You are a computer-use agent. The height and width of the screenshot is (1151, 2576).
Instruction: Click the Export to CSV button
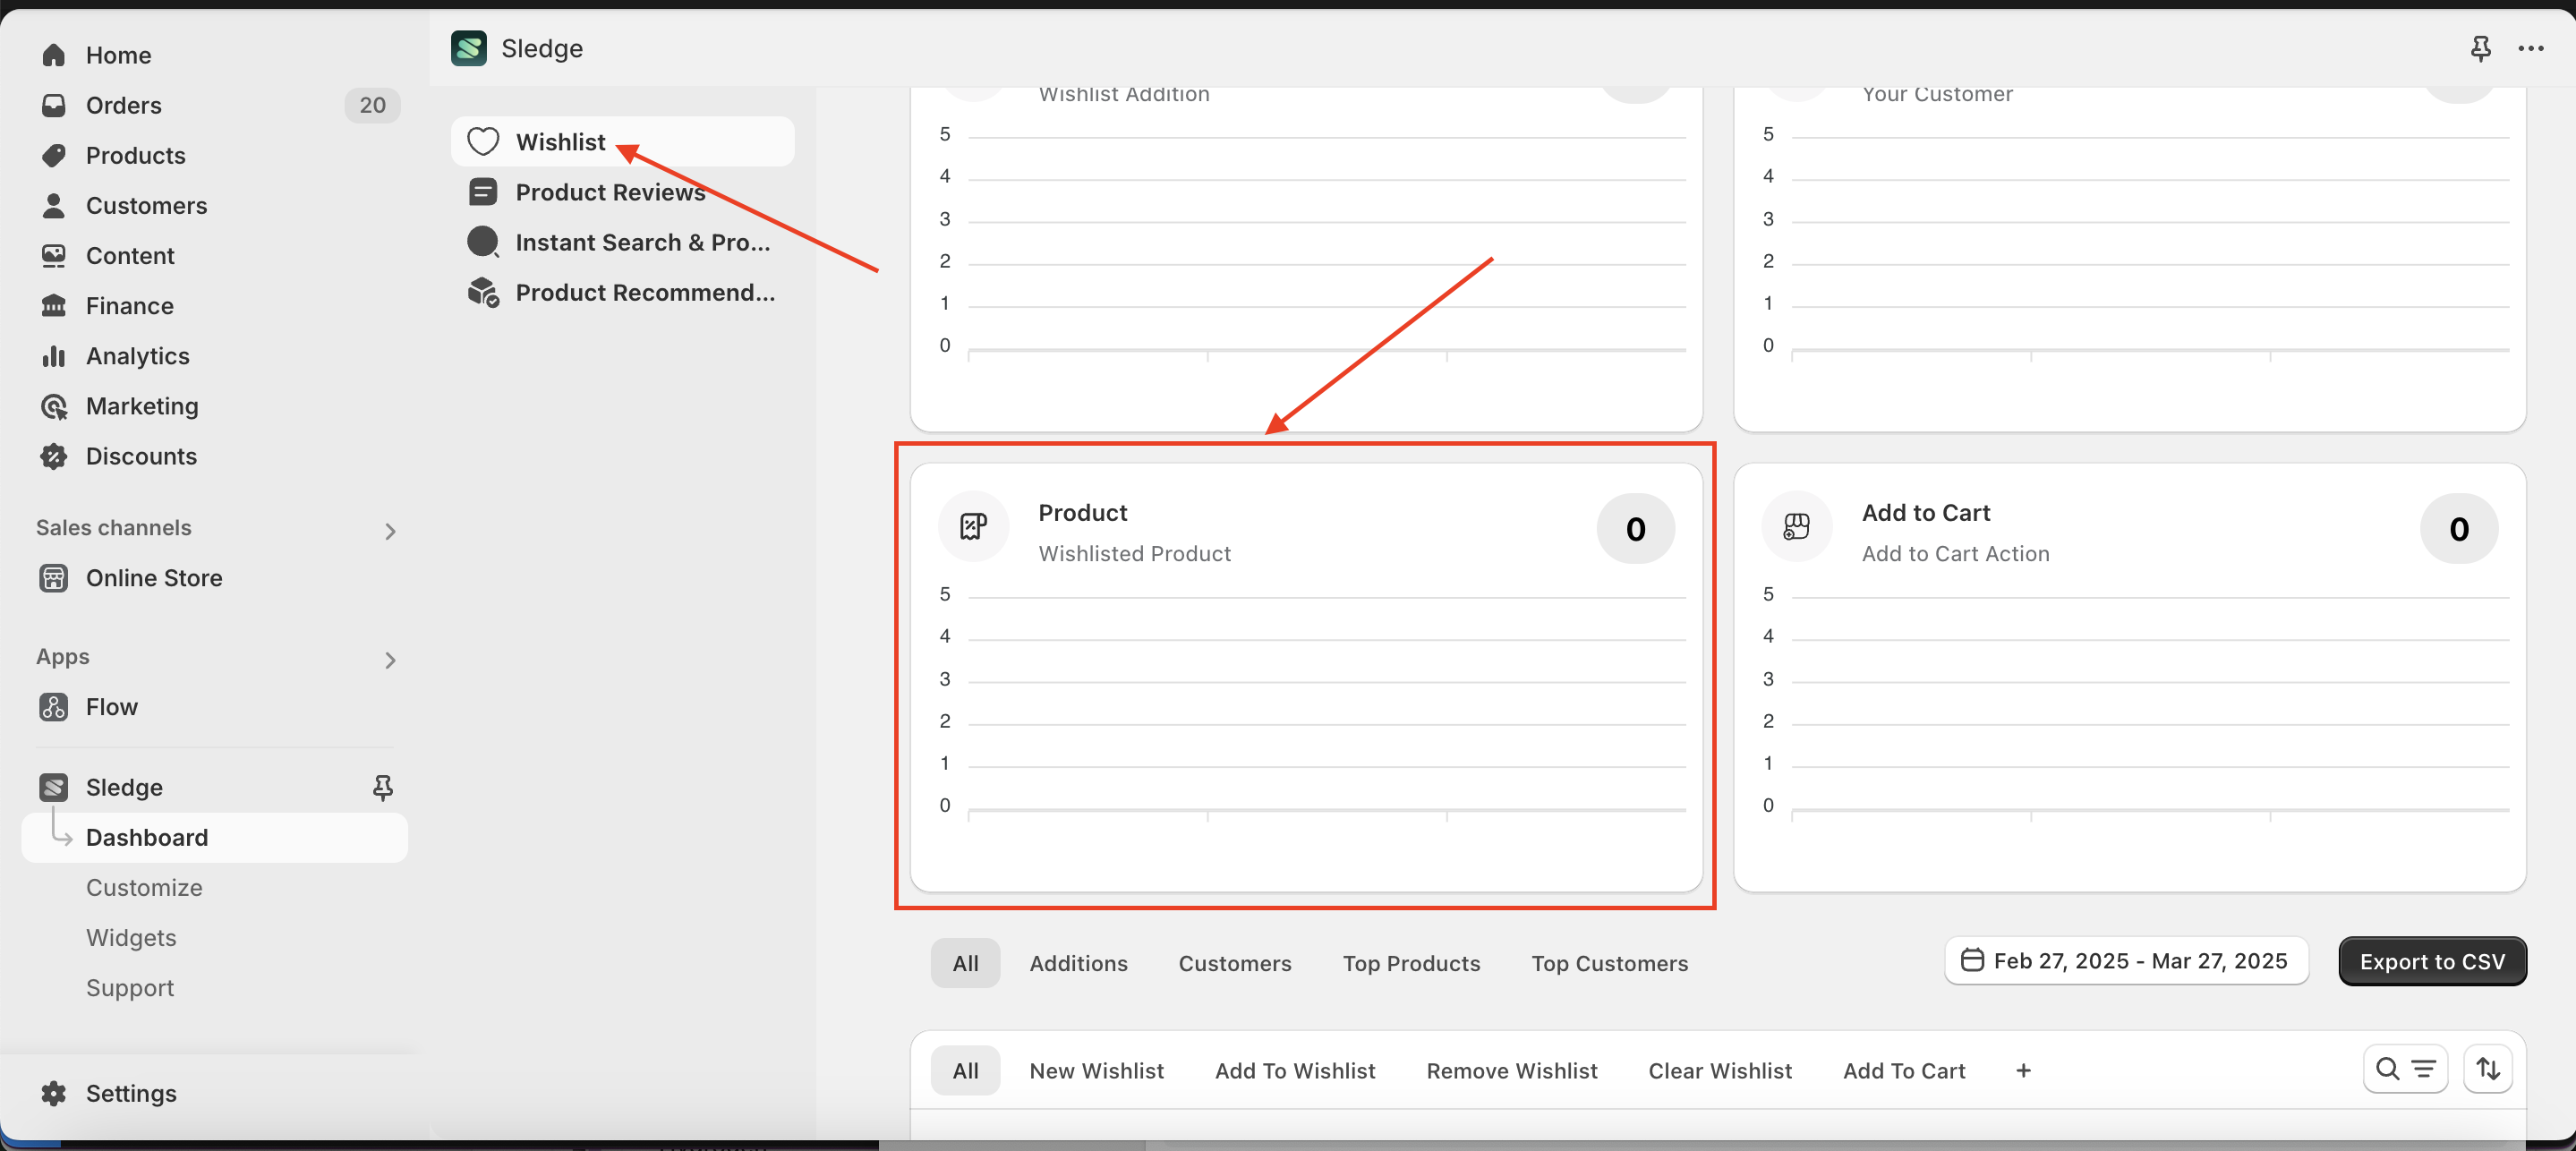pos(2432,961)
